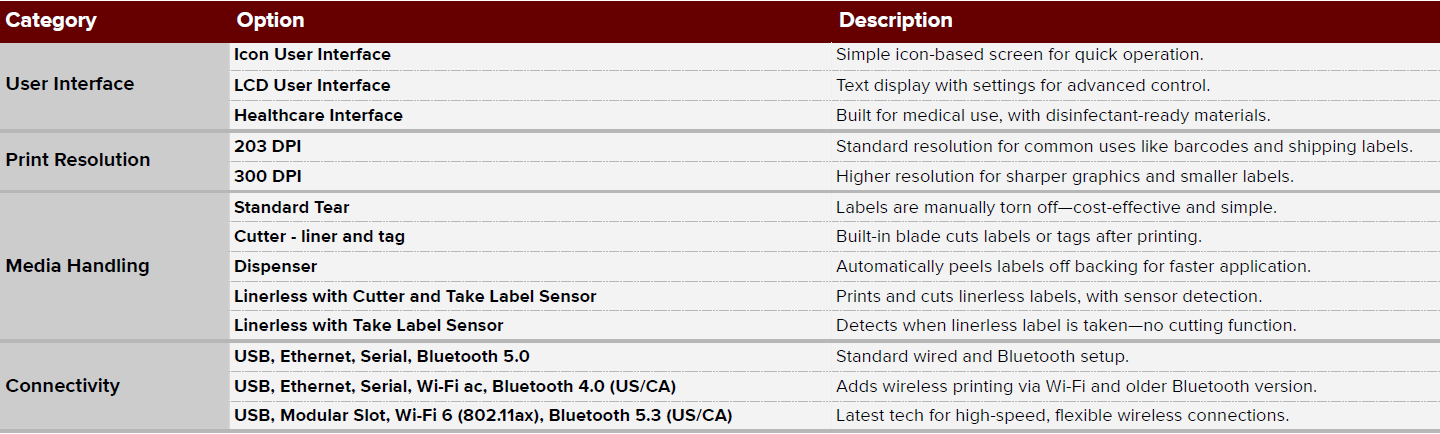Click the Icon User Interface option
Image resolution: width=1440 pixels, height=434 pixels.
312,55
